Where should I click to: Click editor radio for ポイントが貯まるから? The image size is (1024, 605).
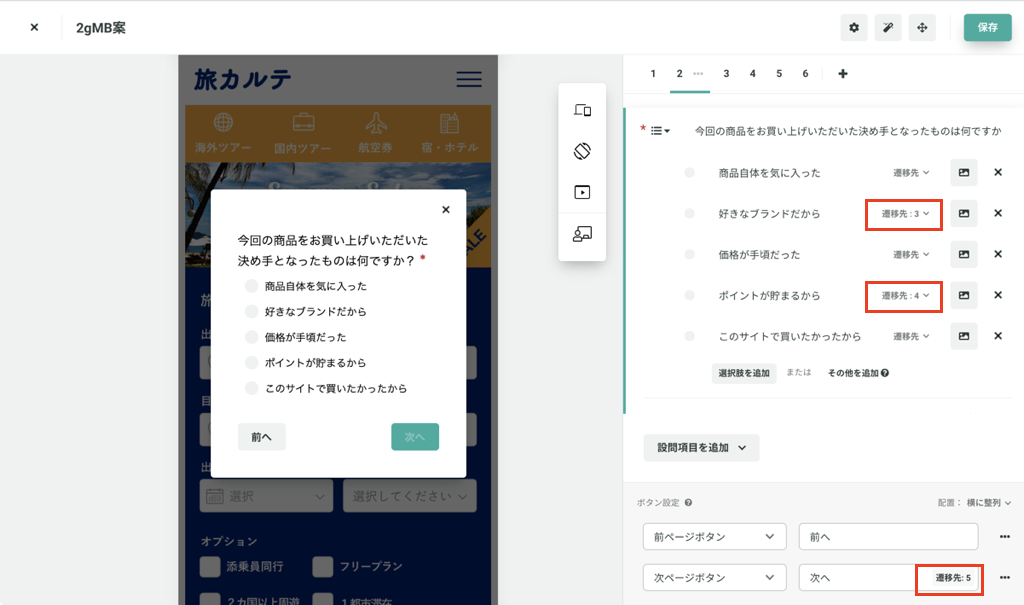coord(689,295)
